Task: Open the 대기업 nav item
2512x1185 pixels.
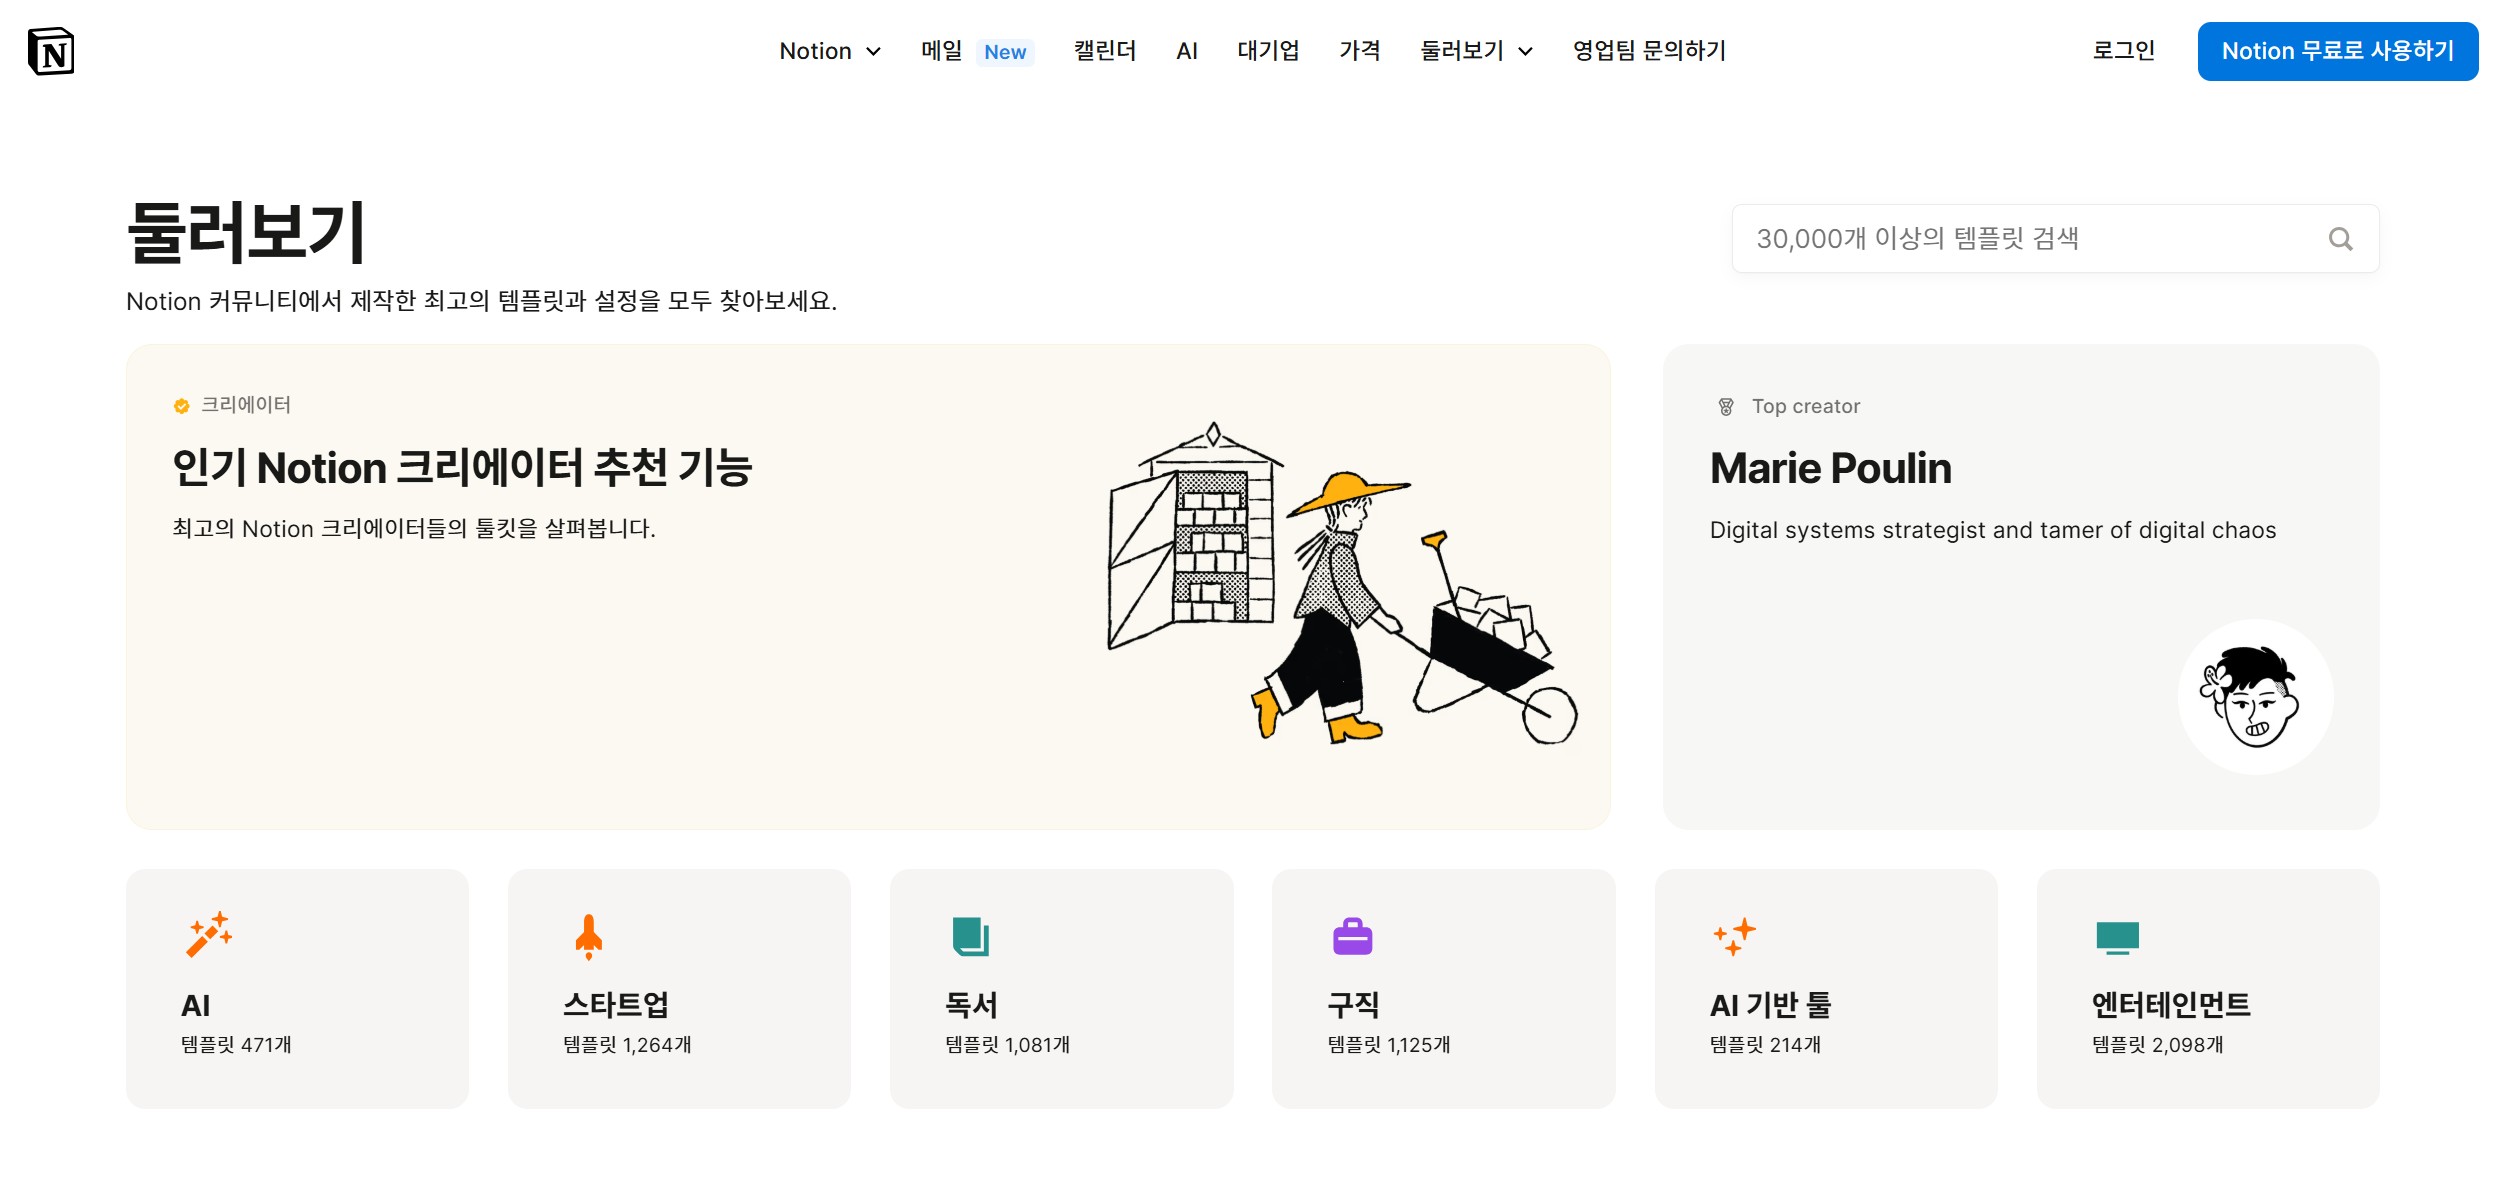Action: point(1268,51)
